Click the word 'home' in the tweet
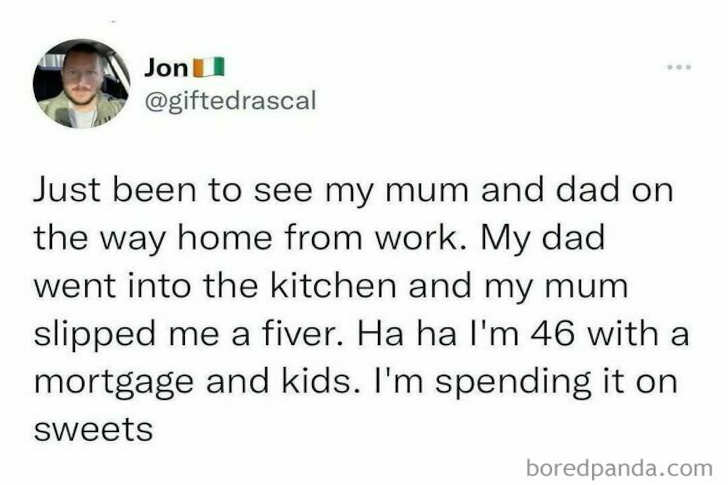The width and height of the screenshot is (728, 485). coord(243,239)
